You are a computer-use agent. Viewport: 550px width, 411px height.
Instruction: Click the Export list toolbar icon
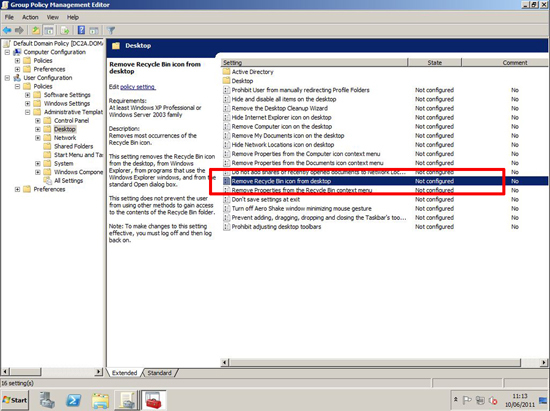click(x=65, y=31)
